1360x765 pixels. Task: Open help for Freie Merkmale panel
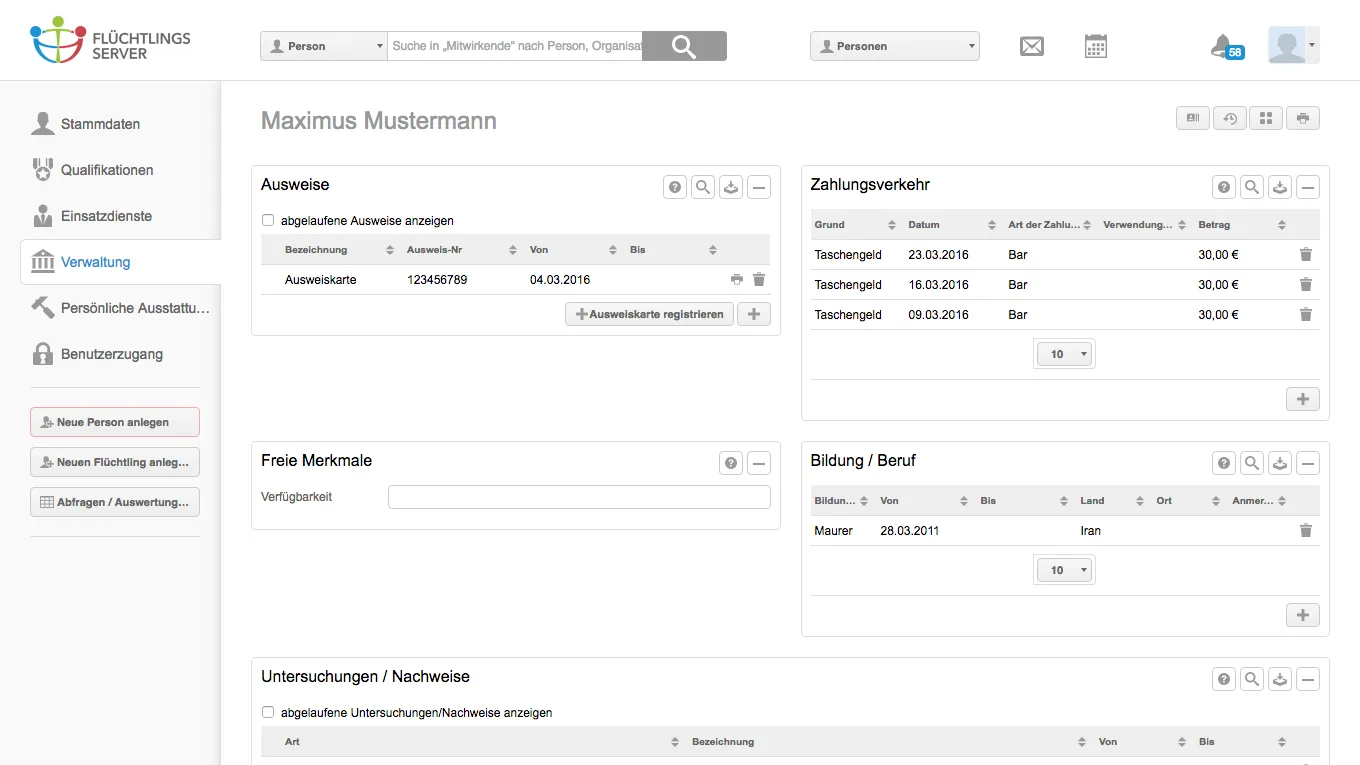pos(731,463)
